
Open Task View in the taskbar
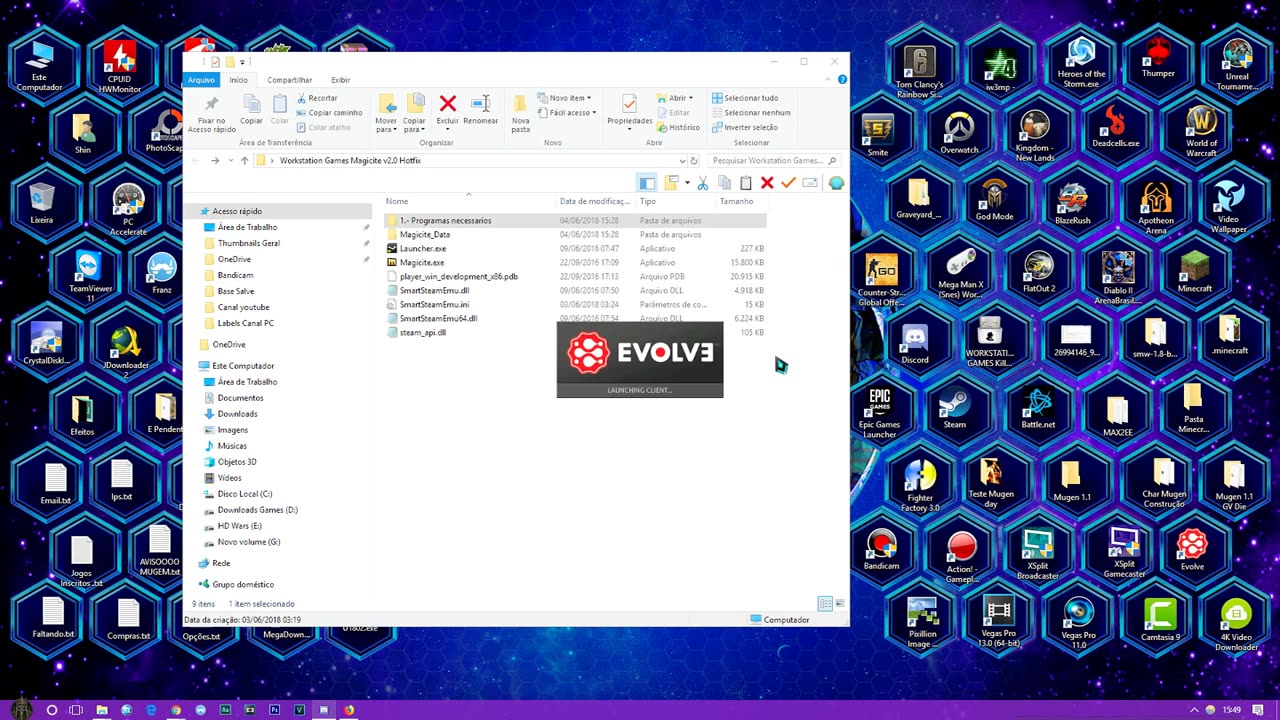(76, 710)
